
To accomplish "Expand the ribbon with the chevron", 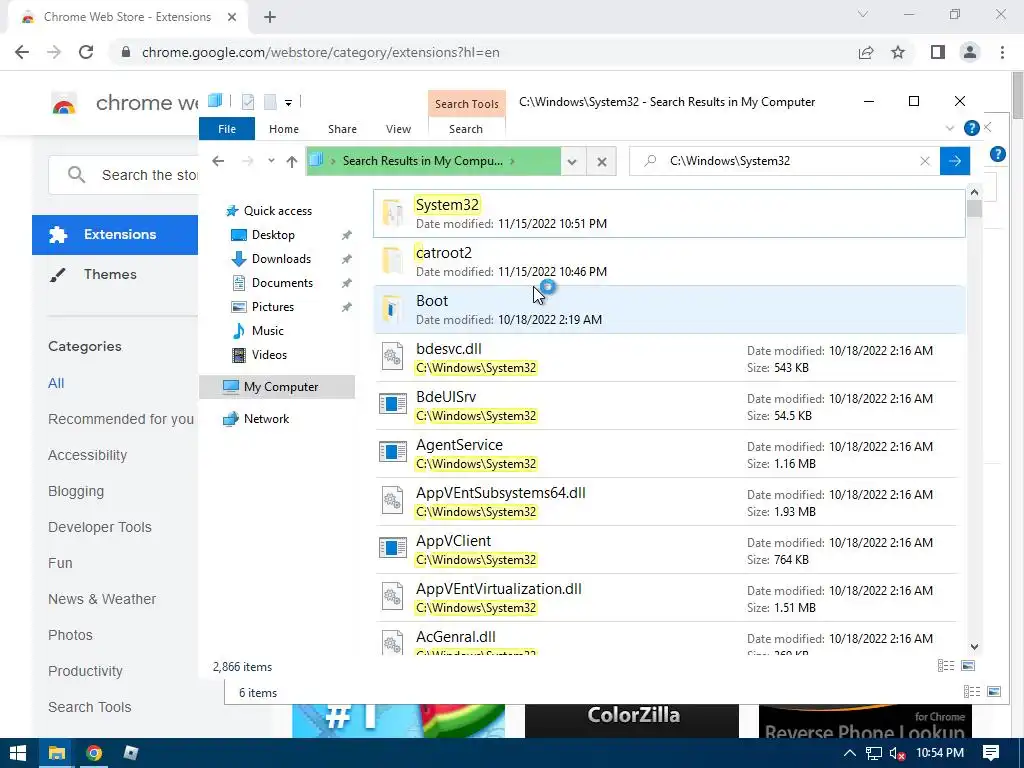I will [x=950, y=128].
